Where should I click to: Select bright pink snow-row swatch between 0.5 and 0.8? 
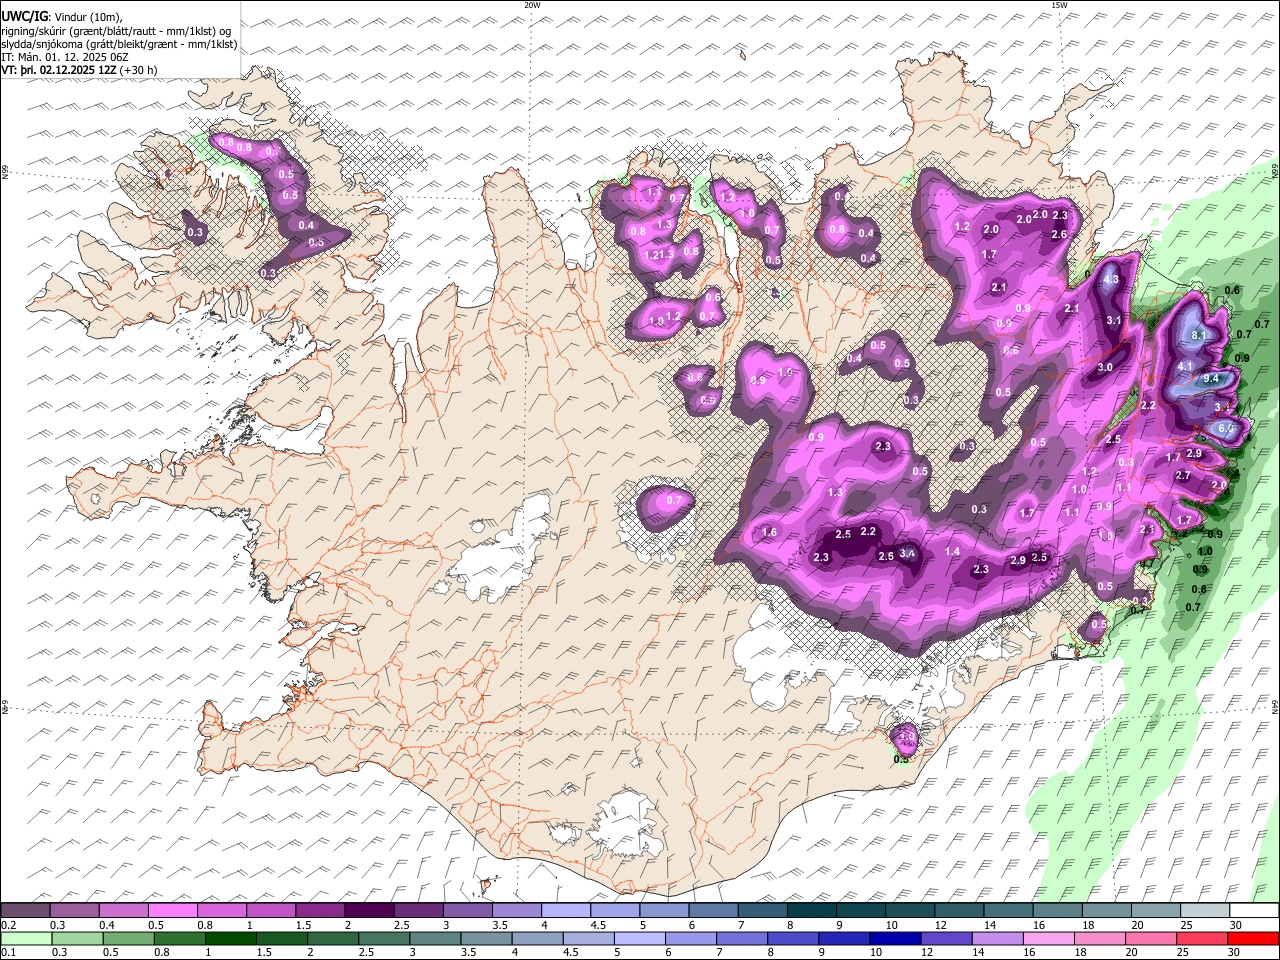click(x=172, y=911)
